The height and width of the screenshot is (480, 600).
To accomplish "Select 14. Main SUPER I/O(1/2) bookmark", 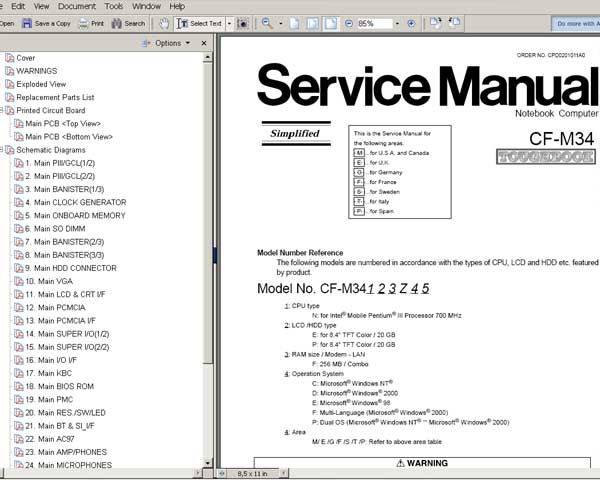I will pos(67,334).
